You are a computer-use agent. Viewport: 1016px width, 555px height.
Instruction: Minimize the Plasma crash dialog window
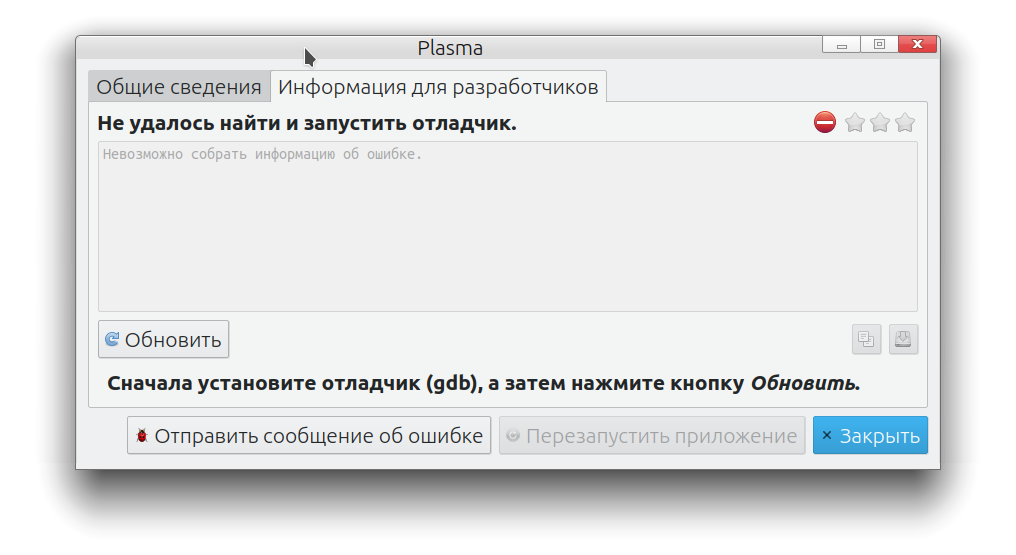pos(842,45)
